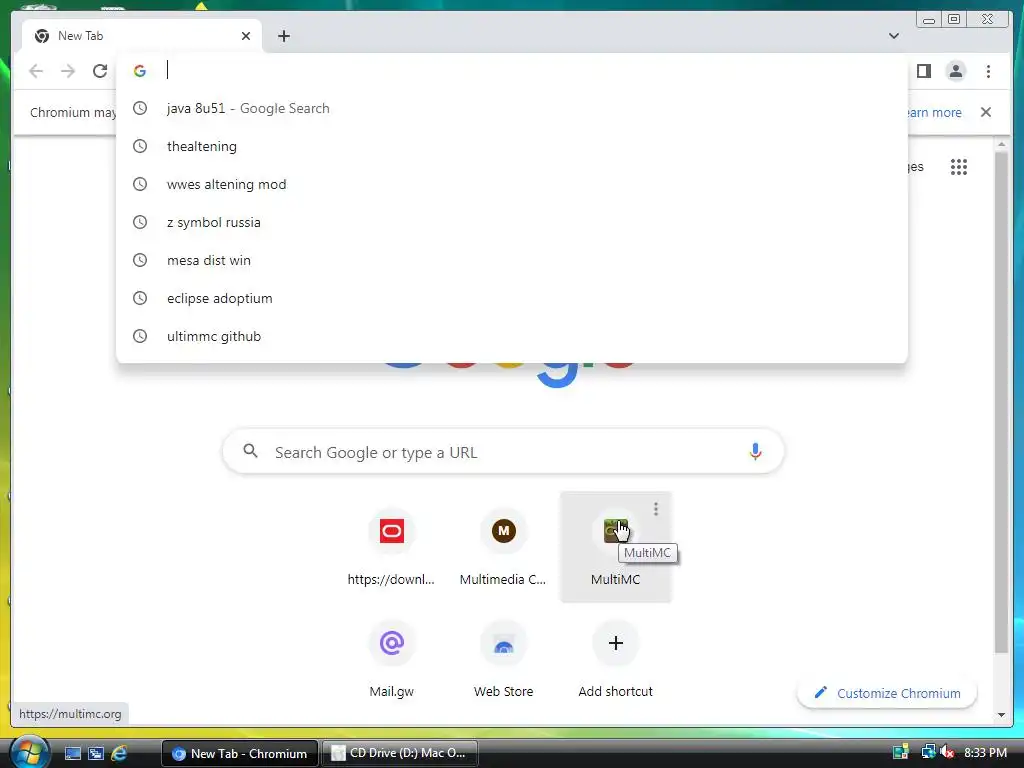Select 'z symbol russia' suggestion

click(511, 222)
